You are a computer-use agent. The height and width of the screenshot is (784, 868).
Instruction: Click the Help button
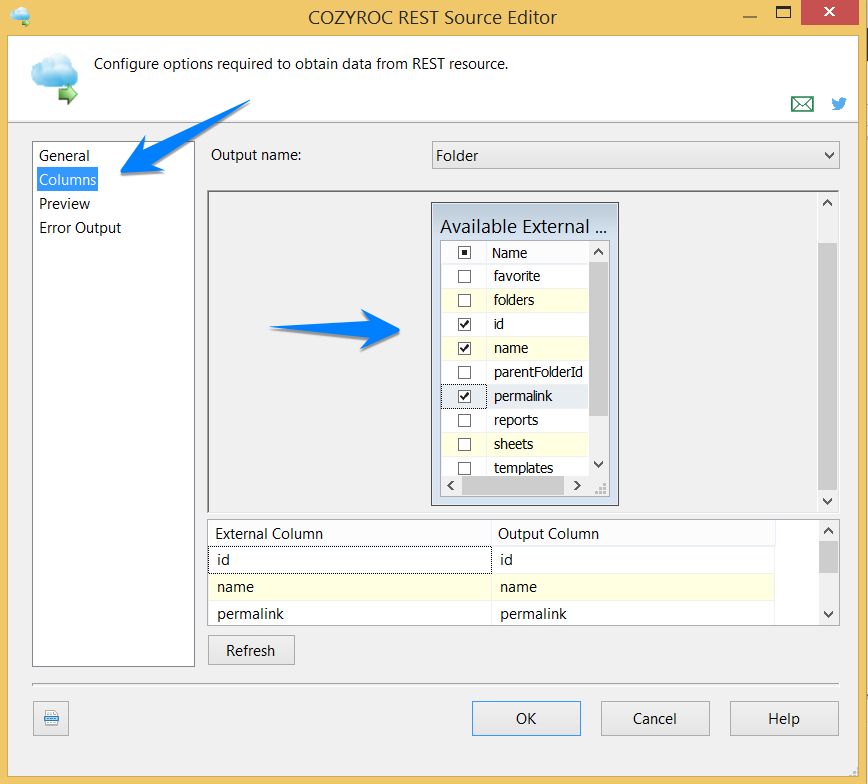click(x=784, y=718)
